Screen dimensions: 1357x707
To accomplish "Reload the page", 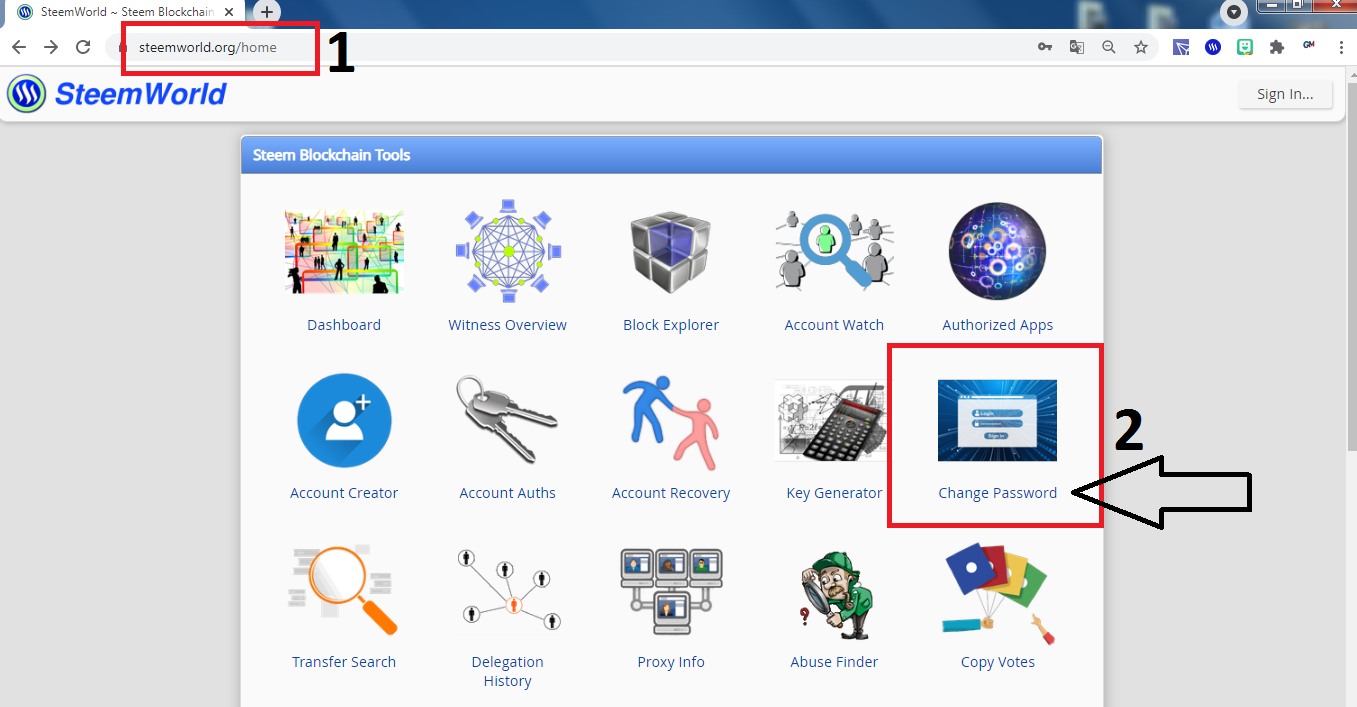I will tap(84, 47).
